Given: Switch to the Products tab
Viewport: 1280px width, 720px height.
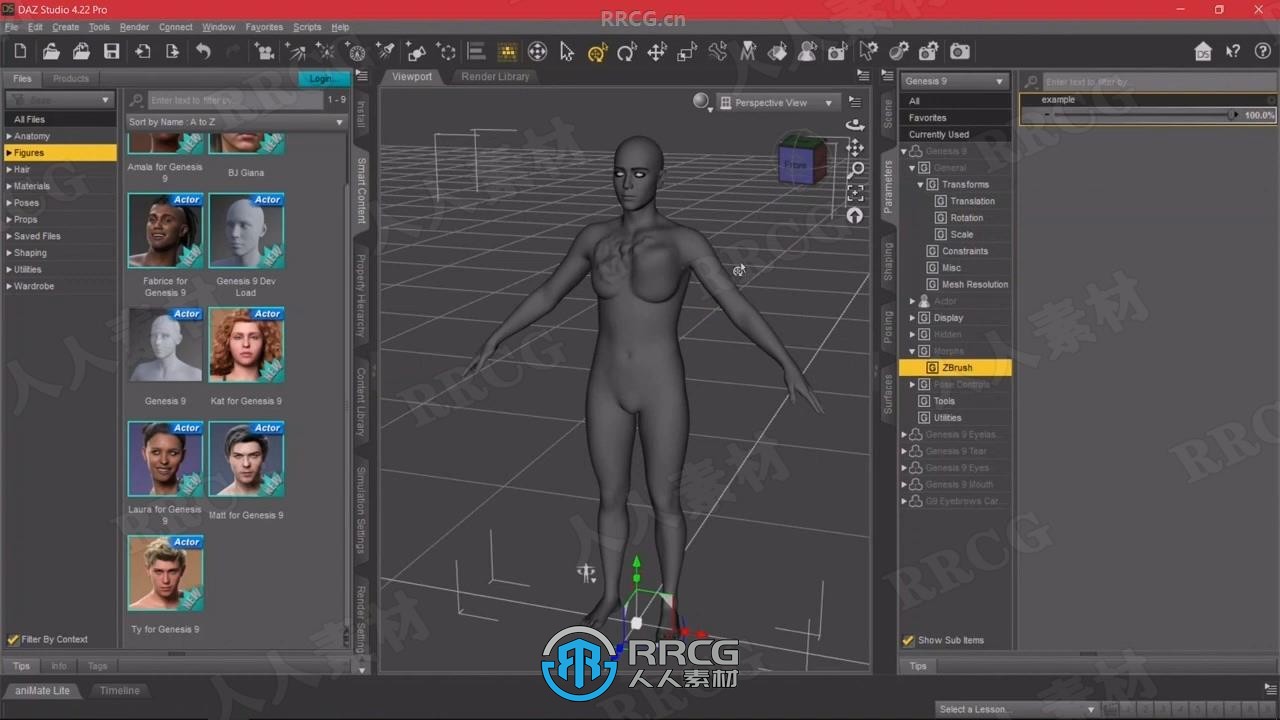Looking at the screenshot, I should [x=71, y=78].
